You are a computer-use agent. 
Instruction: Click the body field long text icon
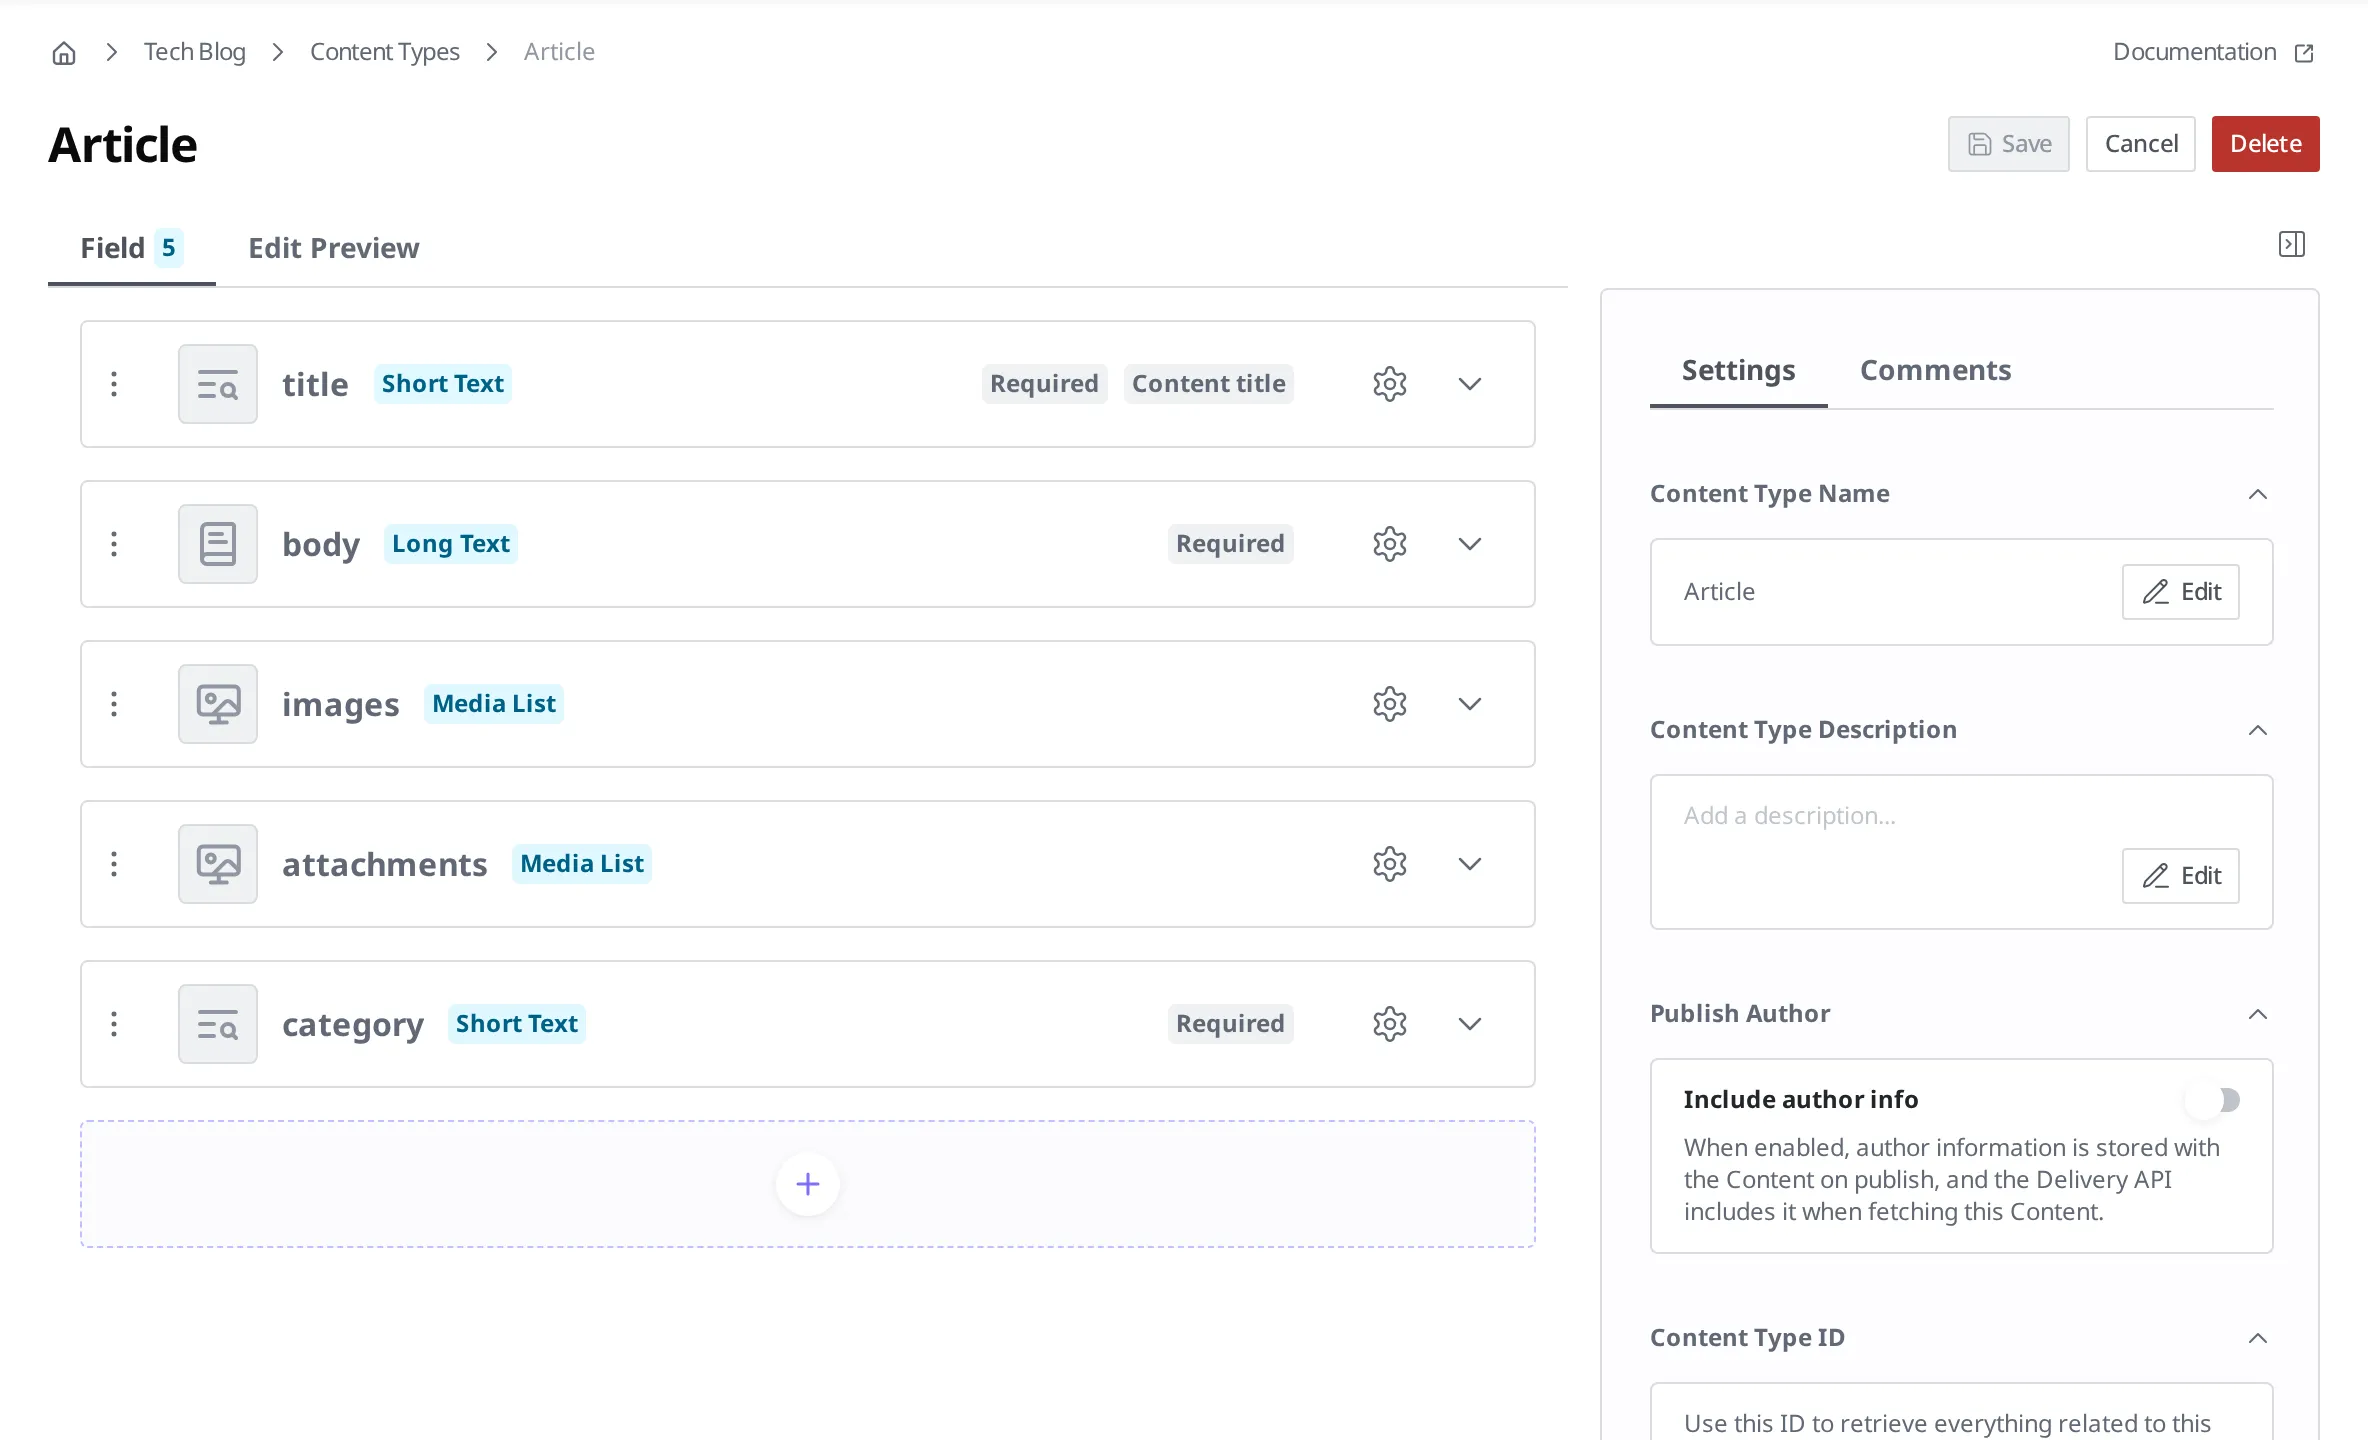click(218, 544)
